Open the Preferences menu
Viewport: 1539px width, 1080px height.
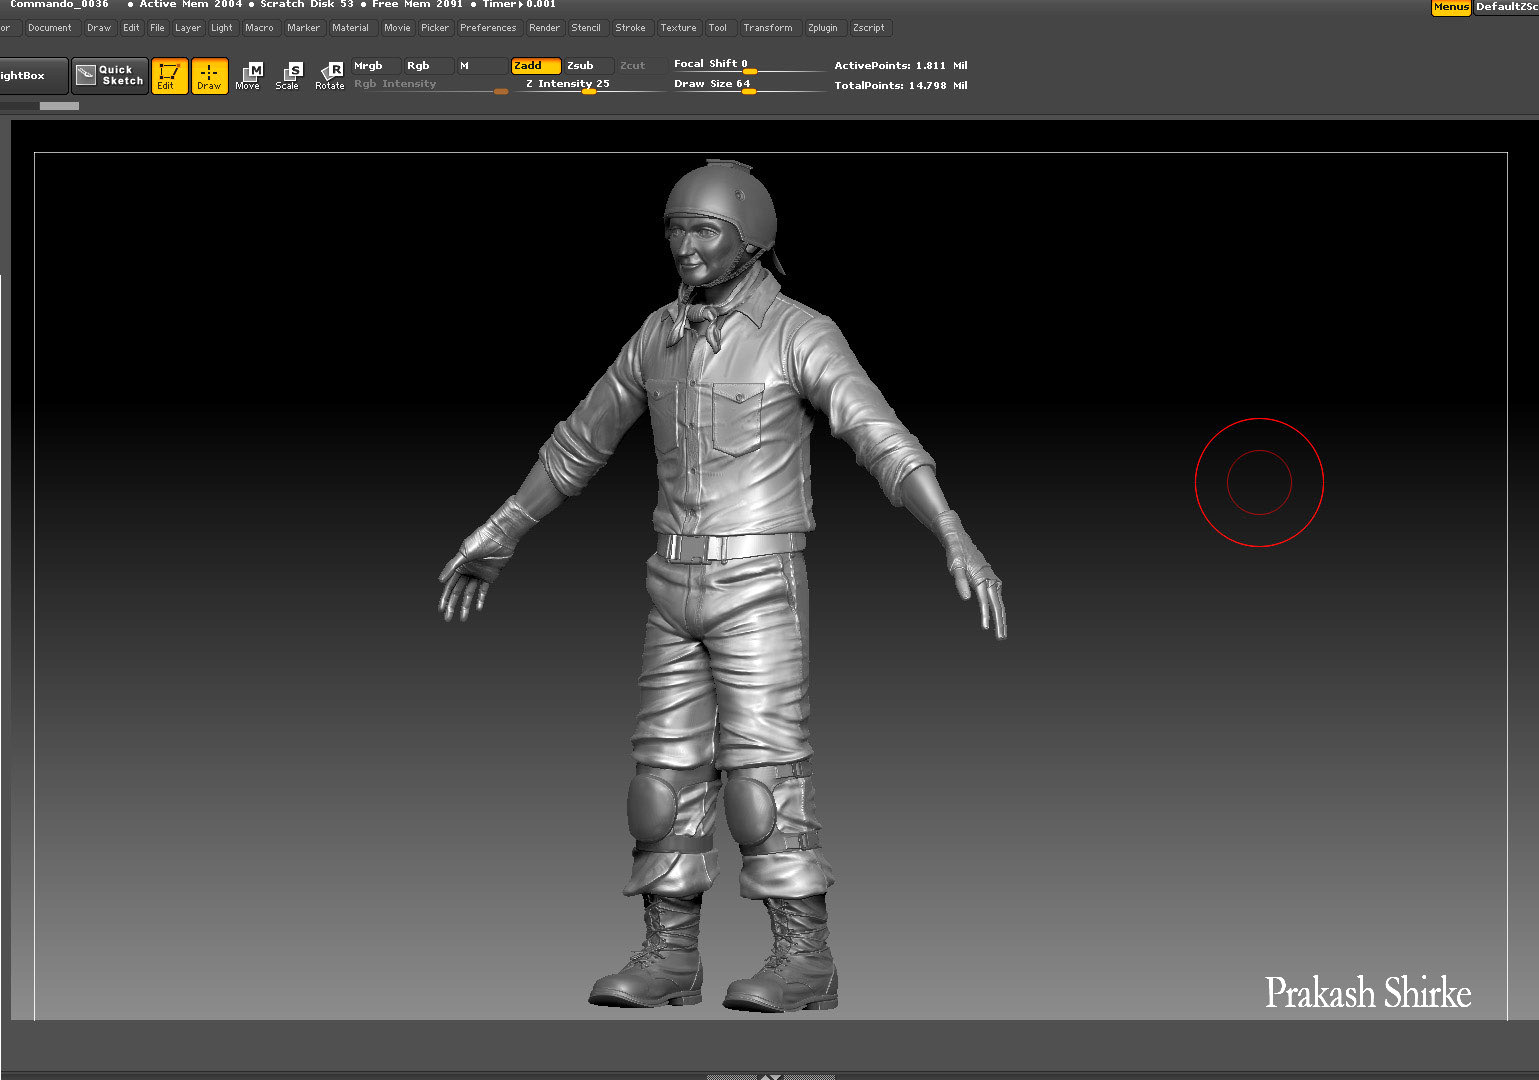pyautogui.click(x=488, y=28)
